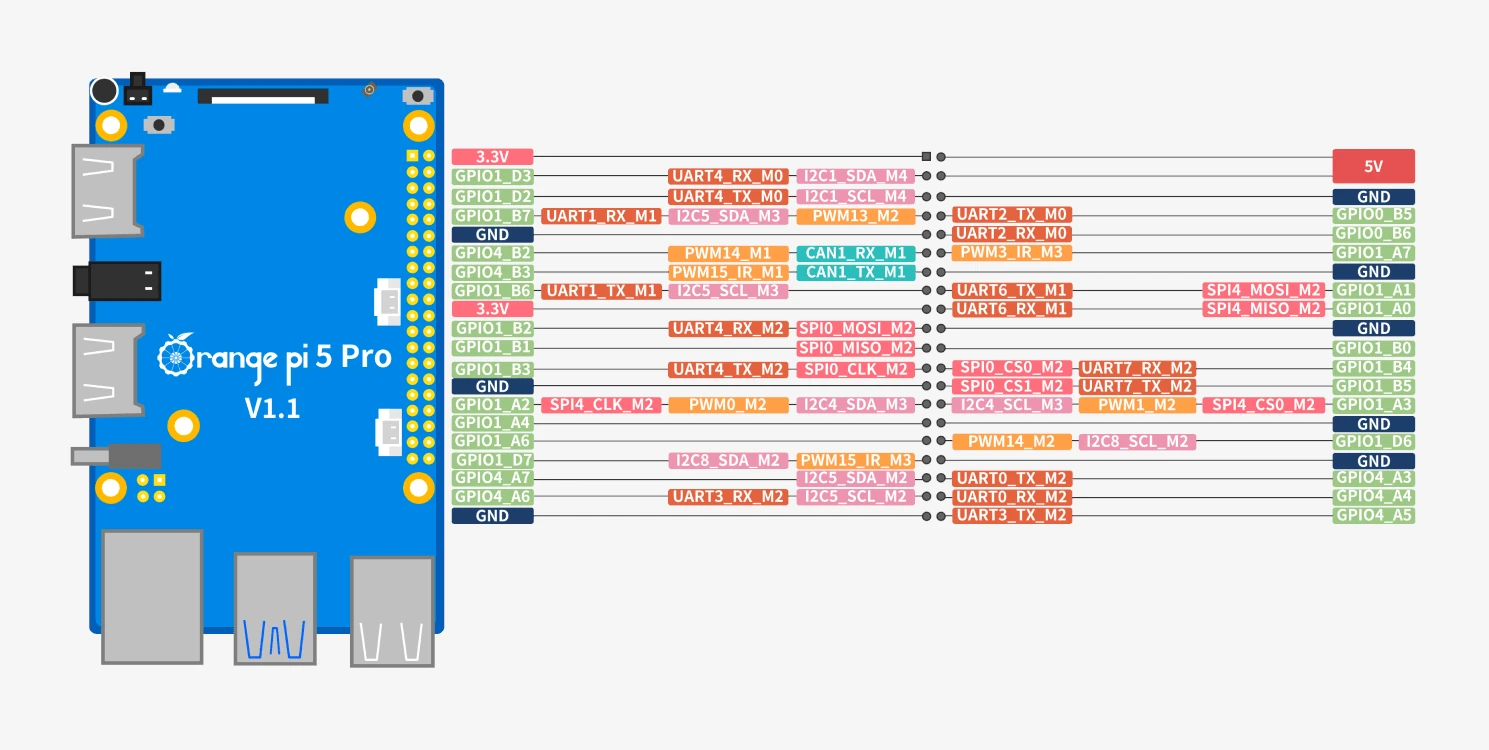Select the UART2_TX_M0 label

click(1012, 214)
